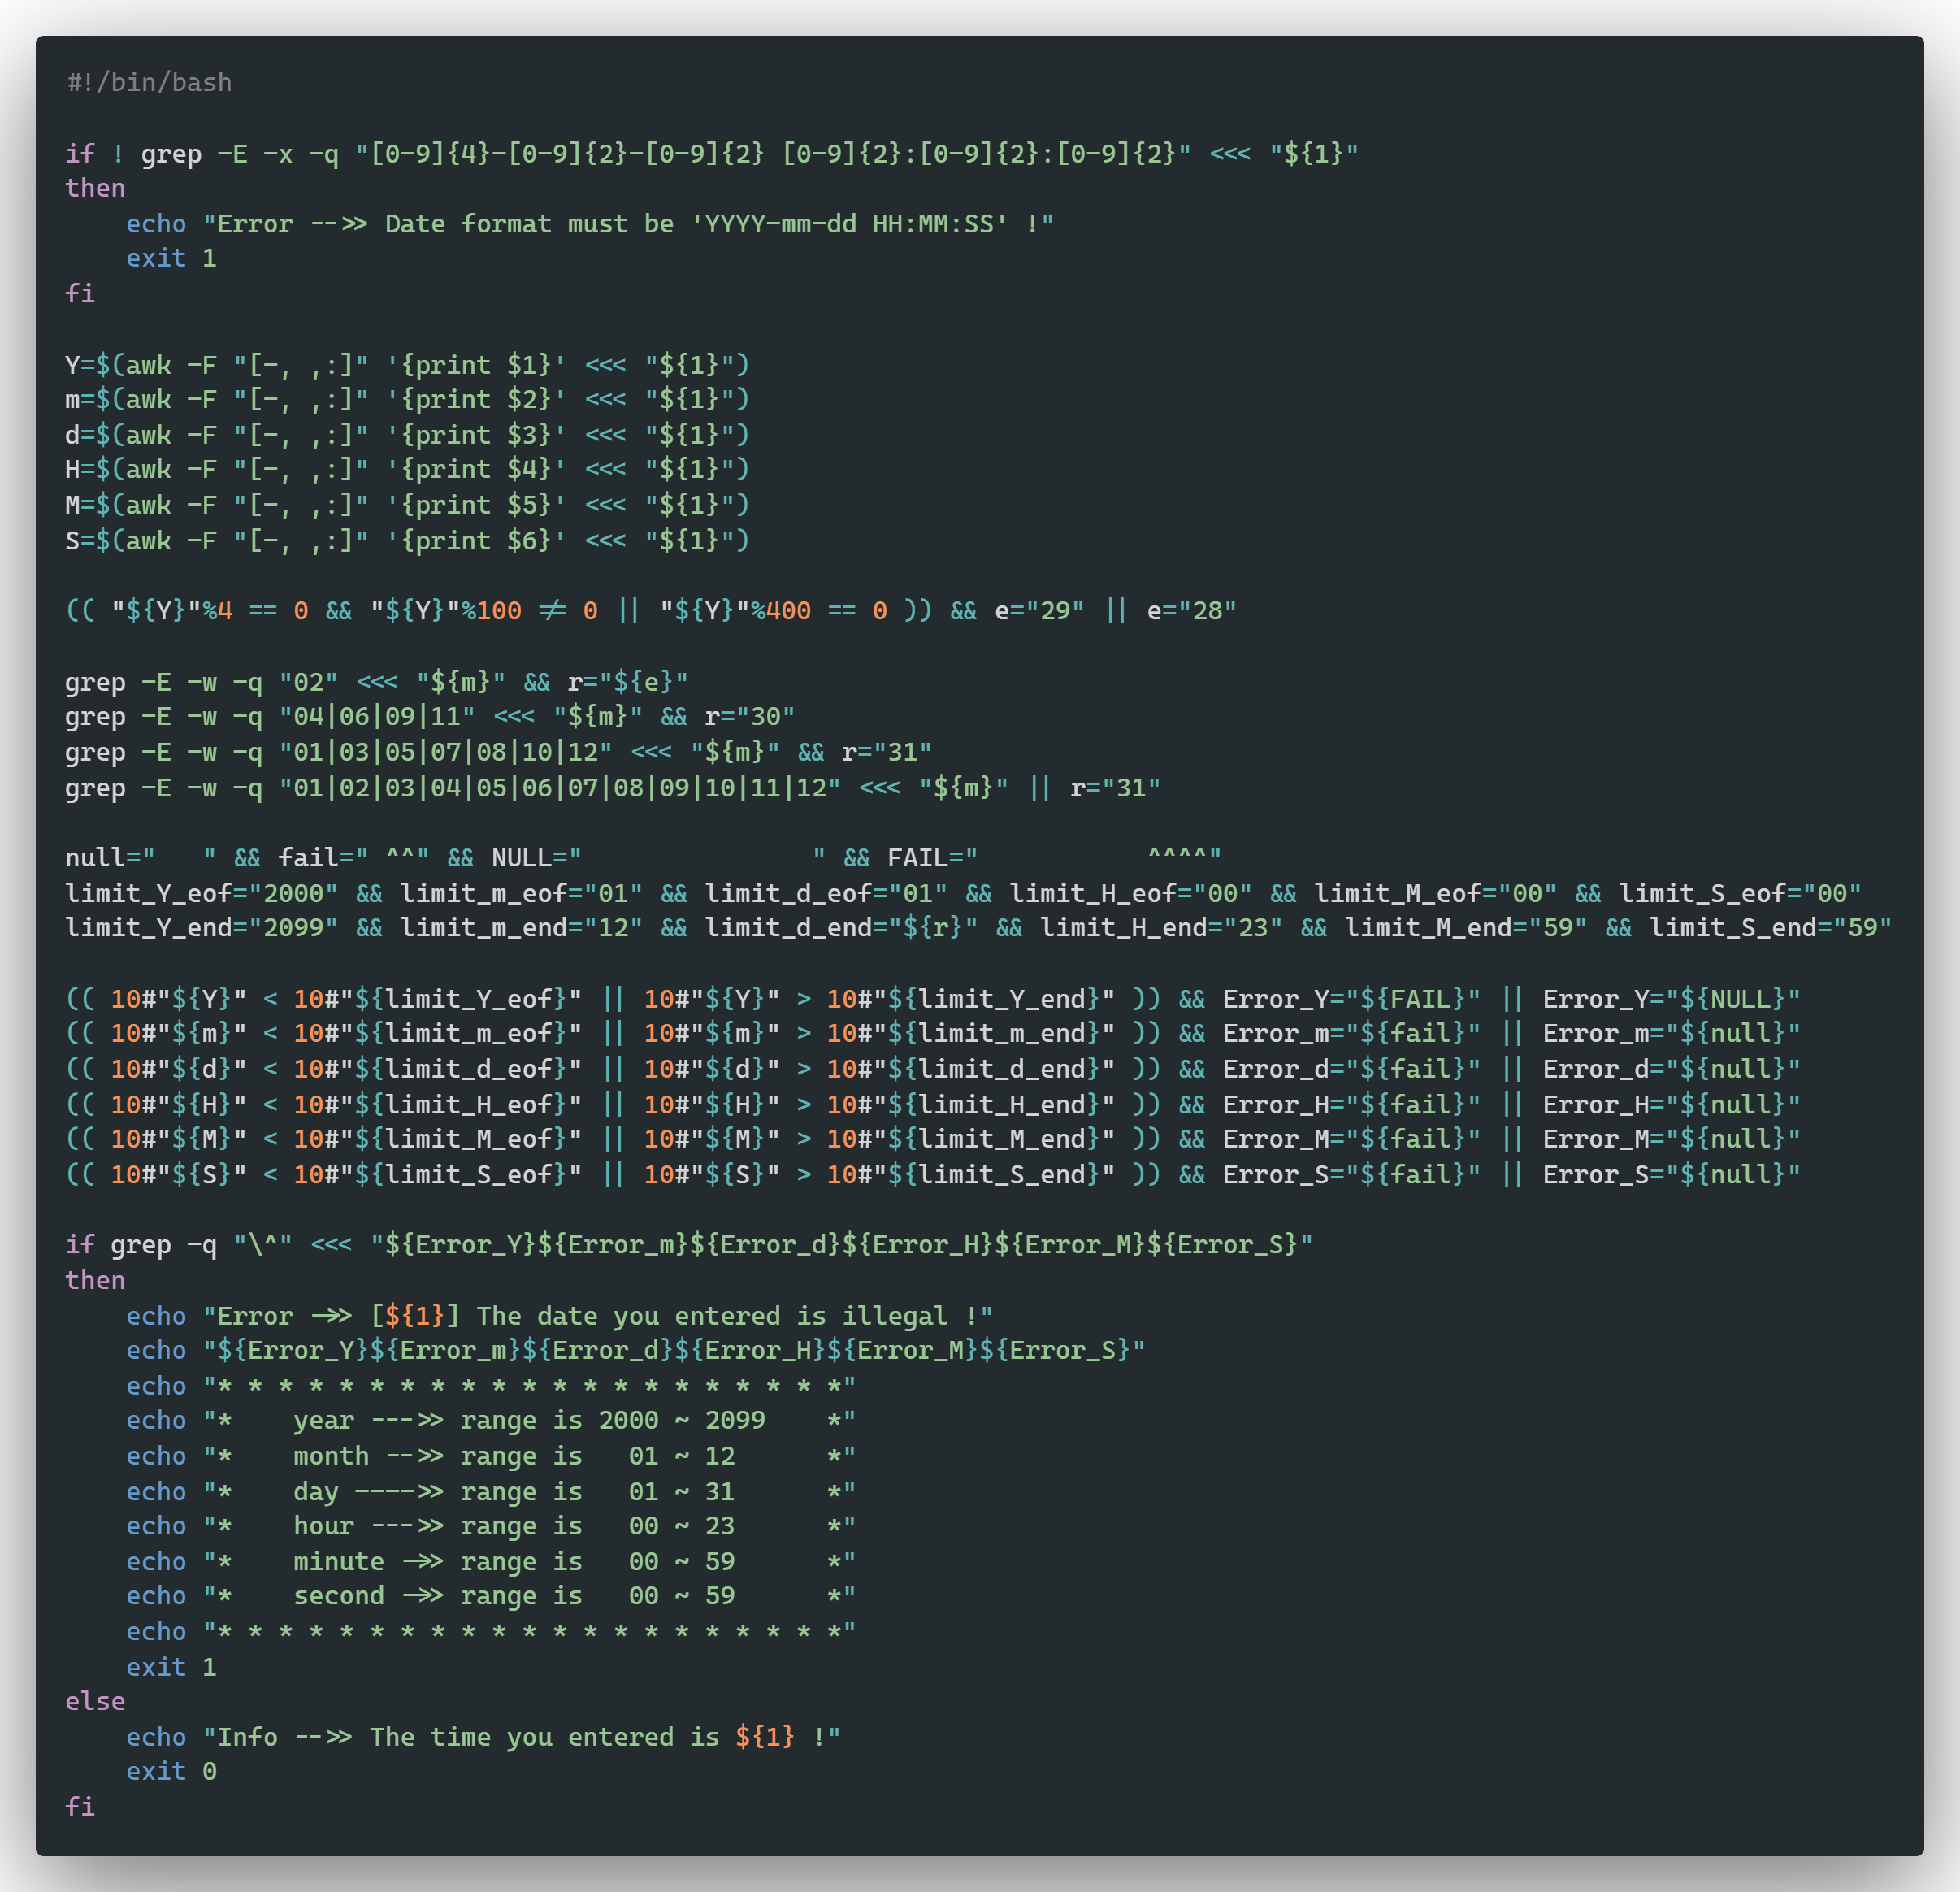Click the limit_Y_eof="2000" assignment
This screenshot has width=1960, height=1892.
[201, 893]
